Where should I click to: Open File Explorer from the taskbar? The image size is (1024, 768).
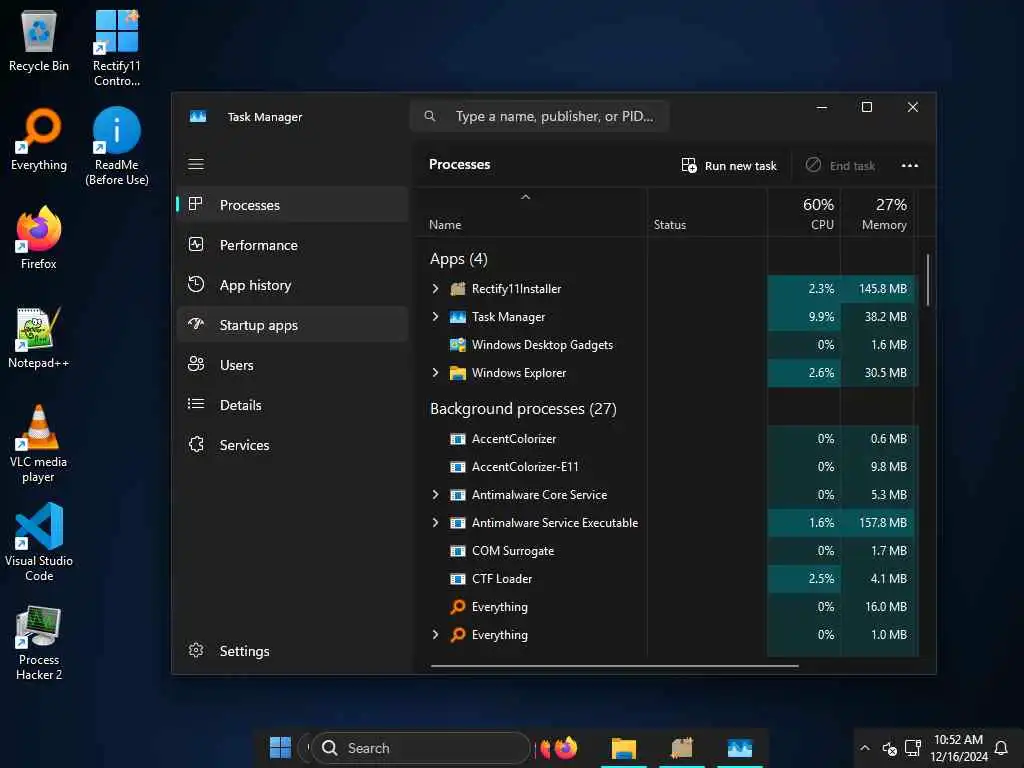624,748
